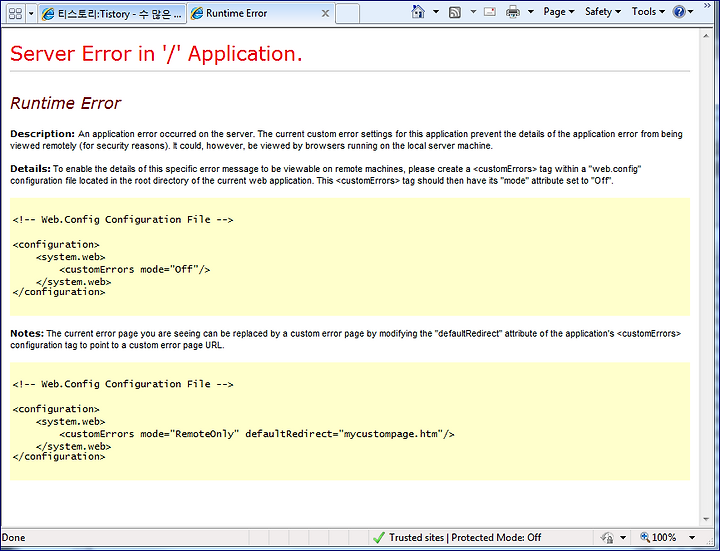Image resolution: width=720 pixels, height=551 pixels.
Task: Open the Quick Tabs grid view
Action: (15, 13)
